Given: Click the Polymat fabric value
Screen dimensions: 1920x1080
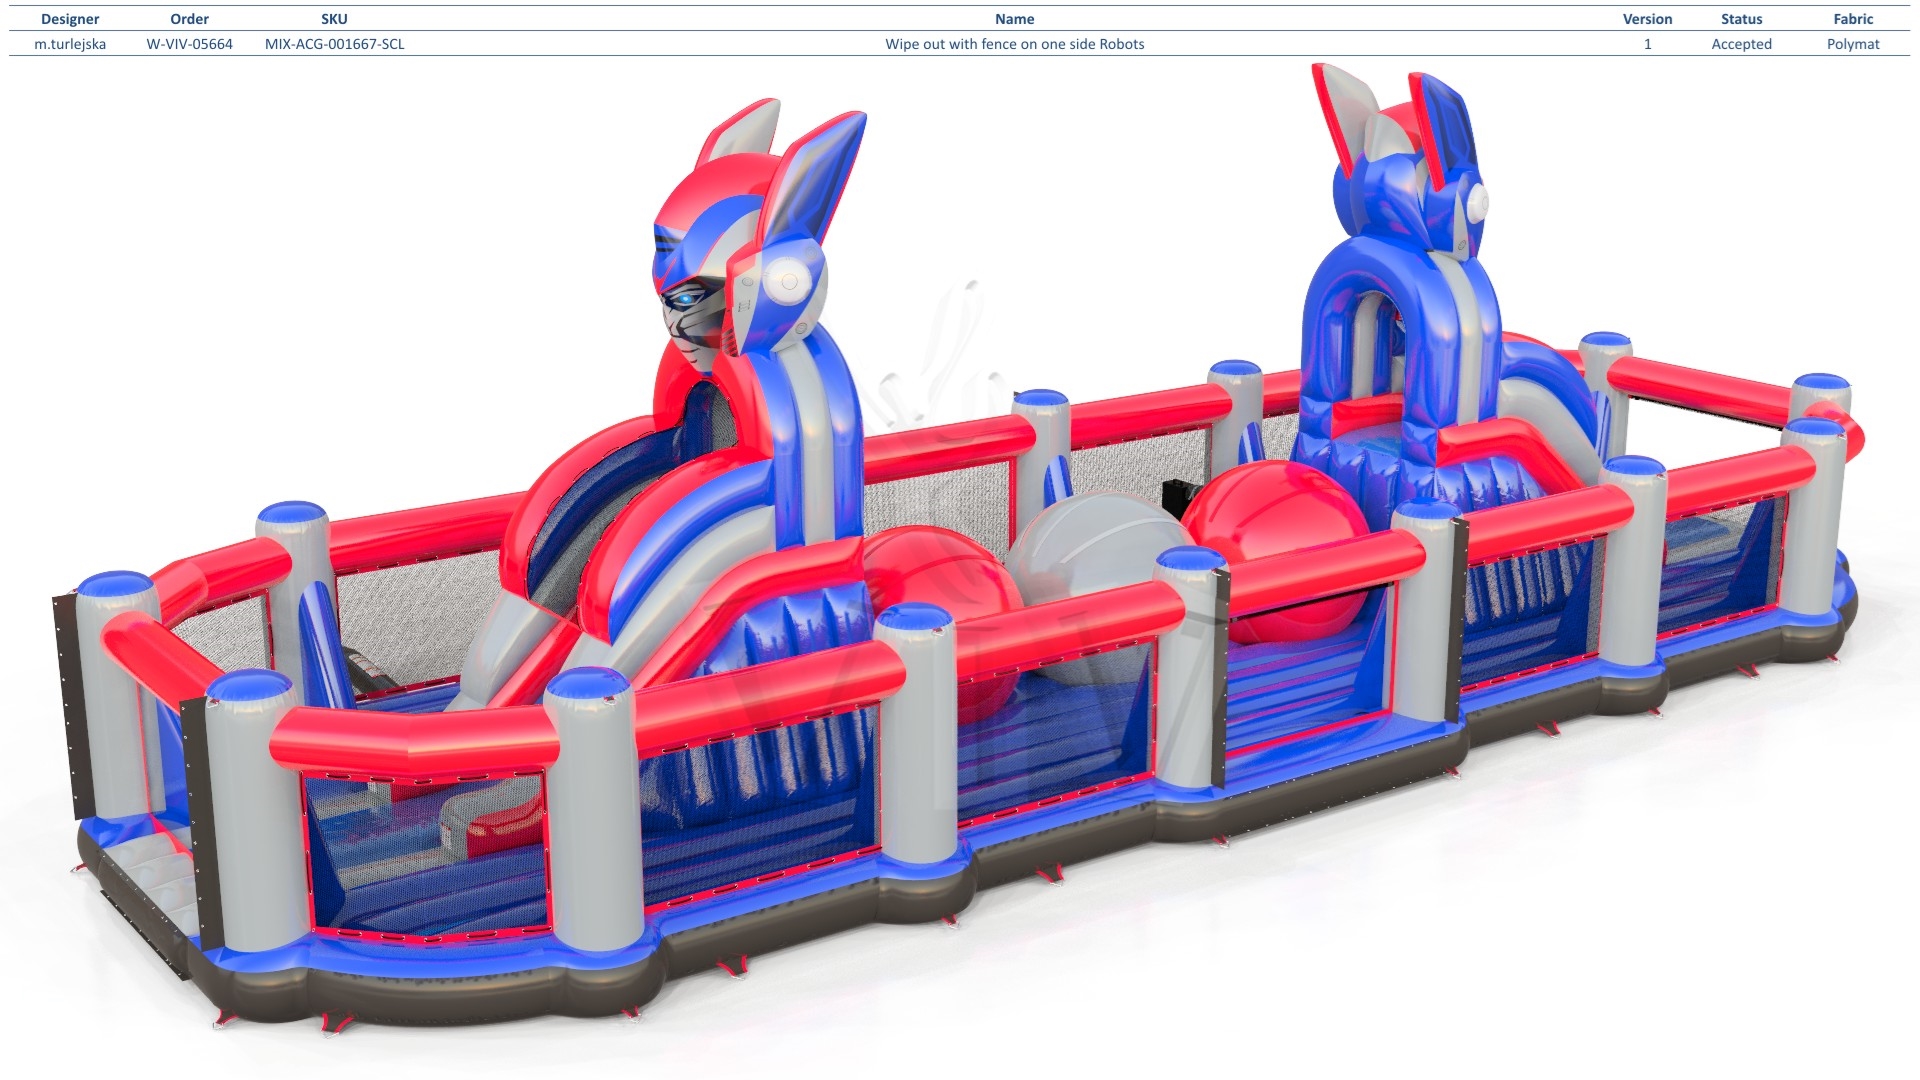Looking at the screenshot, I should [1853, 44].
